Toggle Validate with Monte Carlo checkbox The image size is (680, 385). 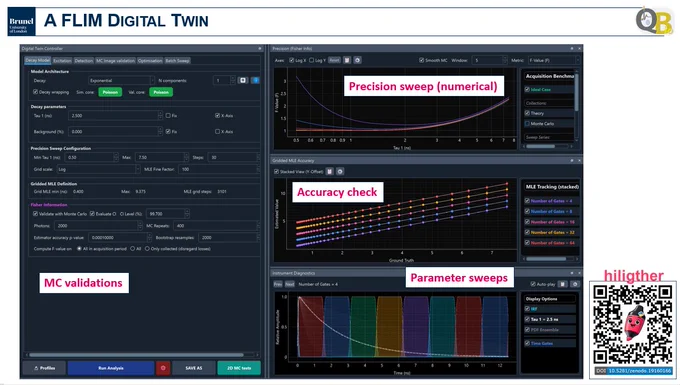(x=36, y=214)
